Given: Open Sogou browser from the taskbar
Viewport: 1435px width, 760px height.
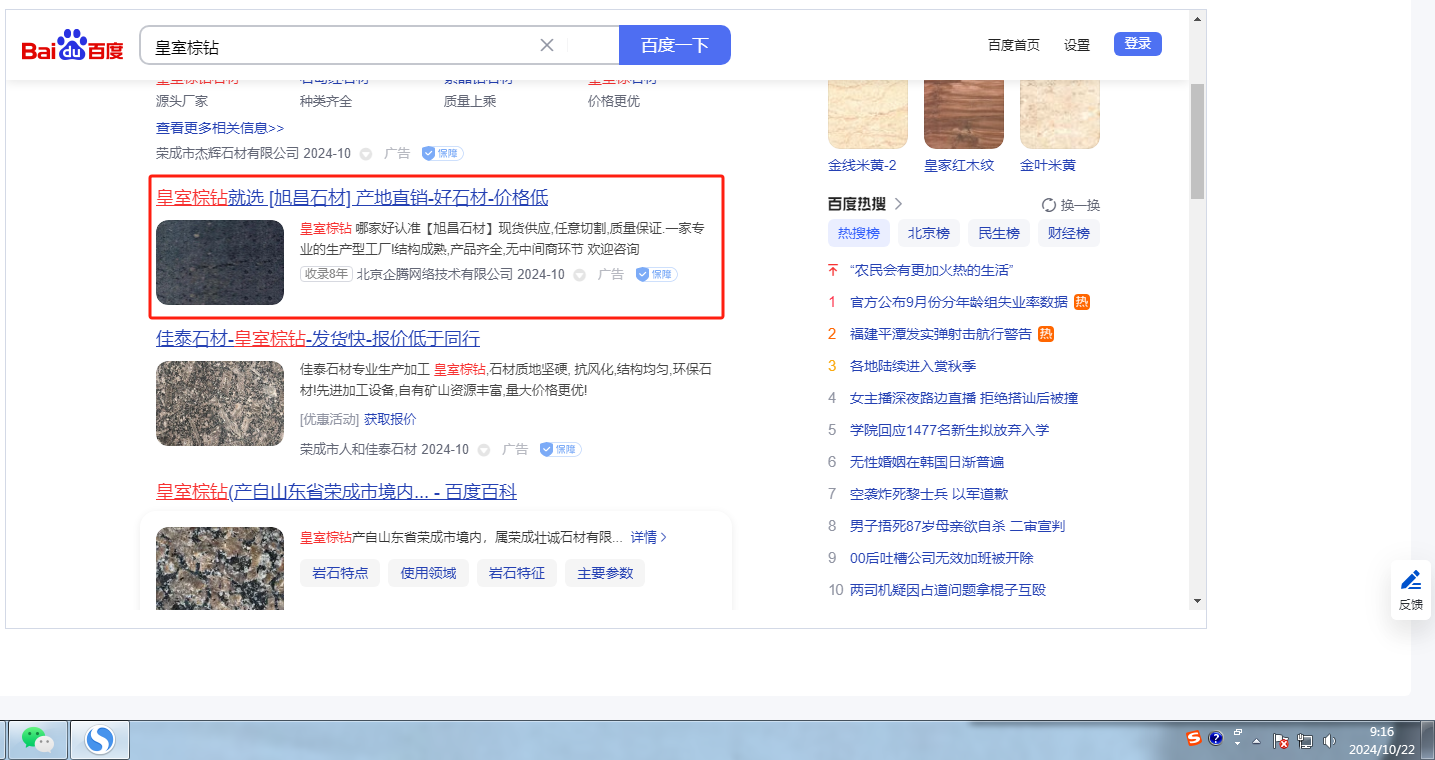Looking at the screenshot, I should click(100, 740).
